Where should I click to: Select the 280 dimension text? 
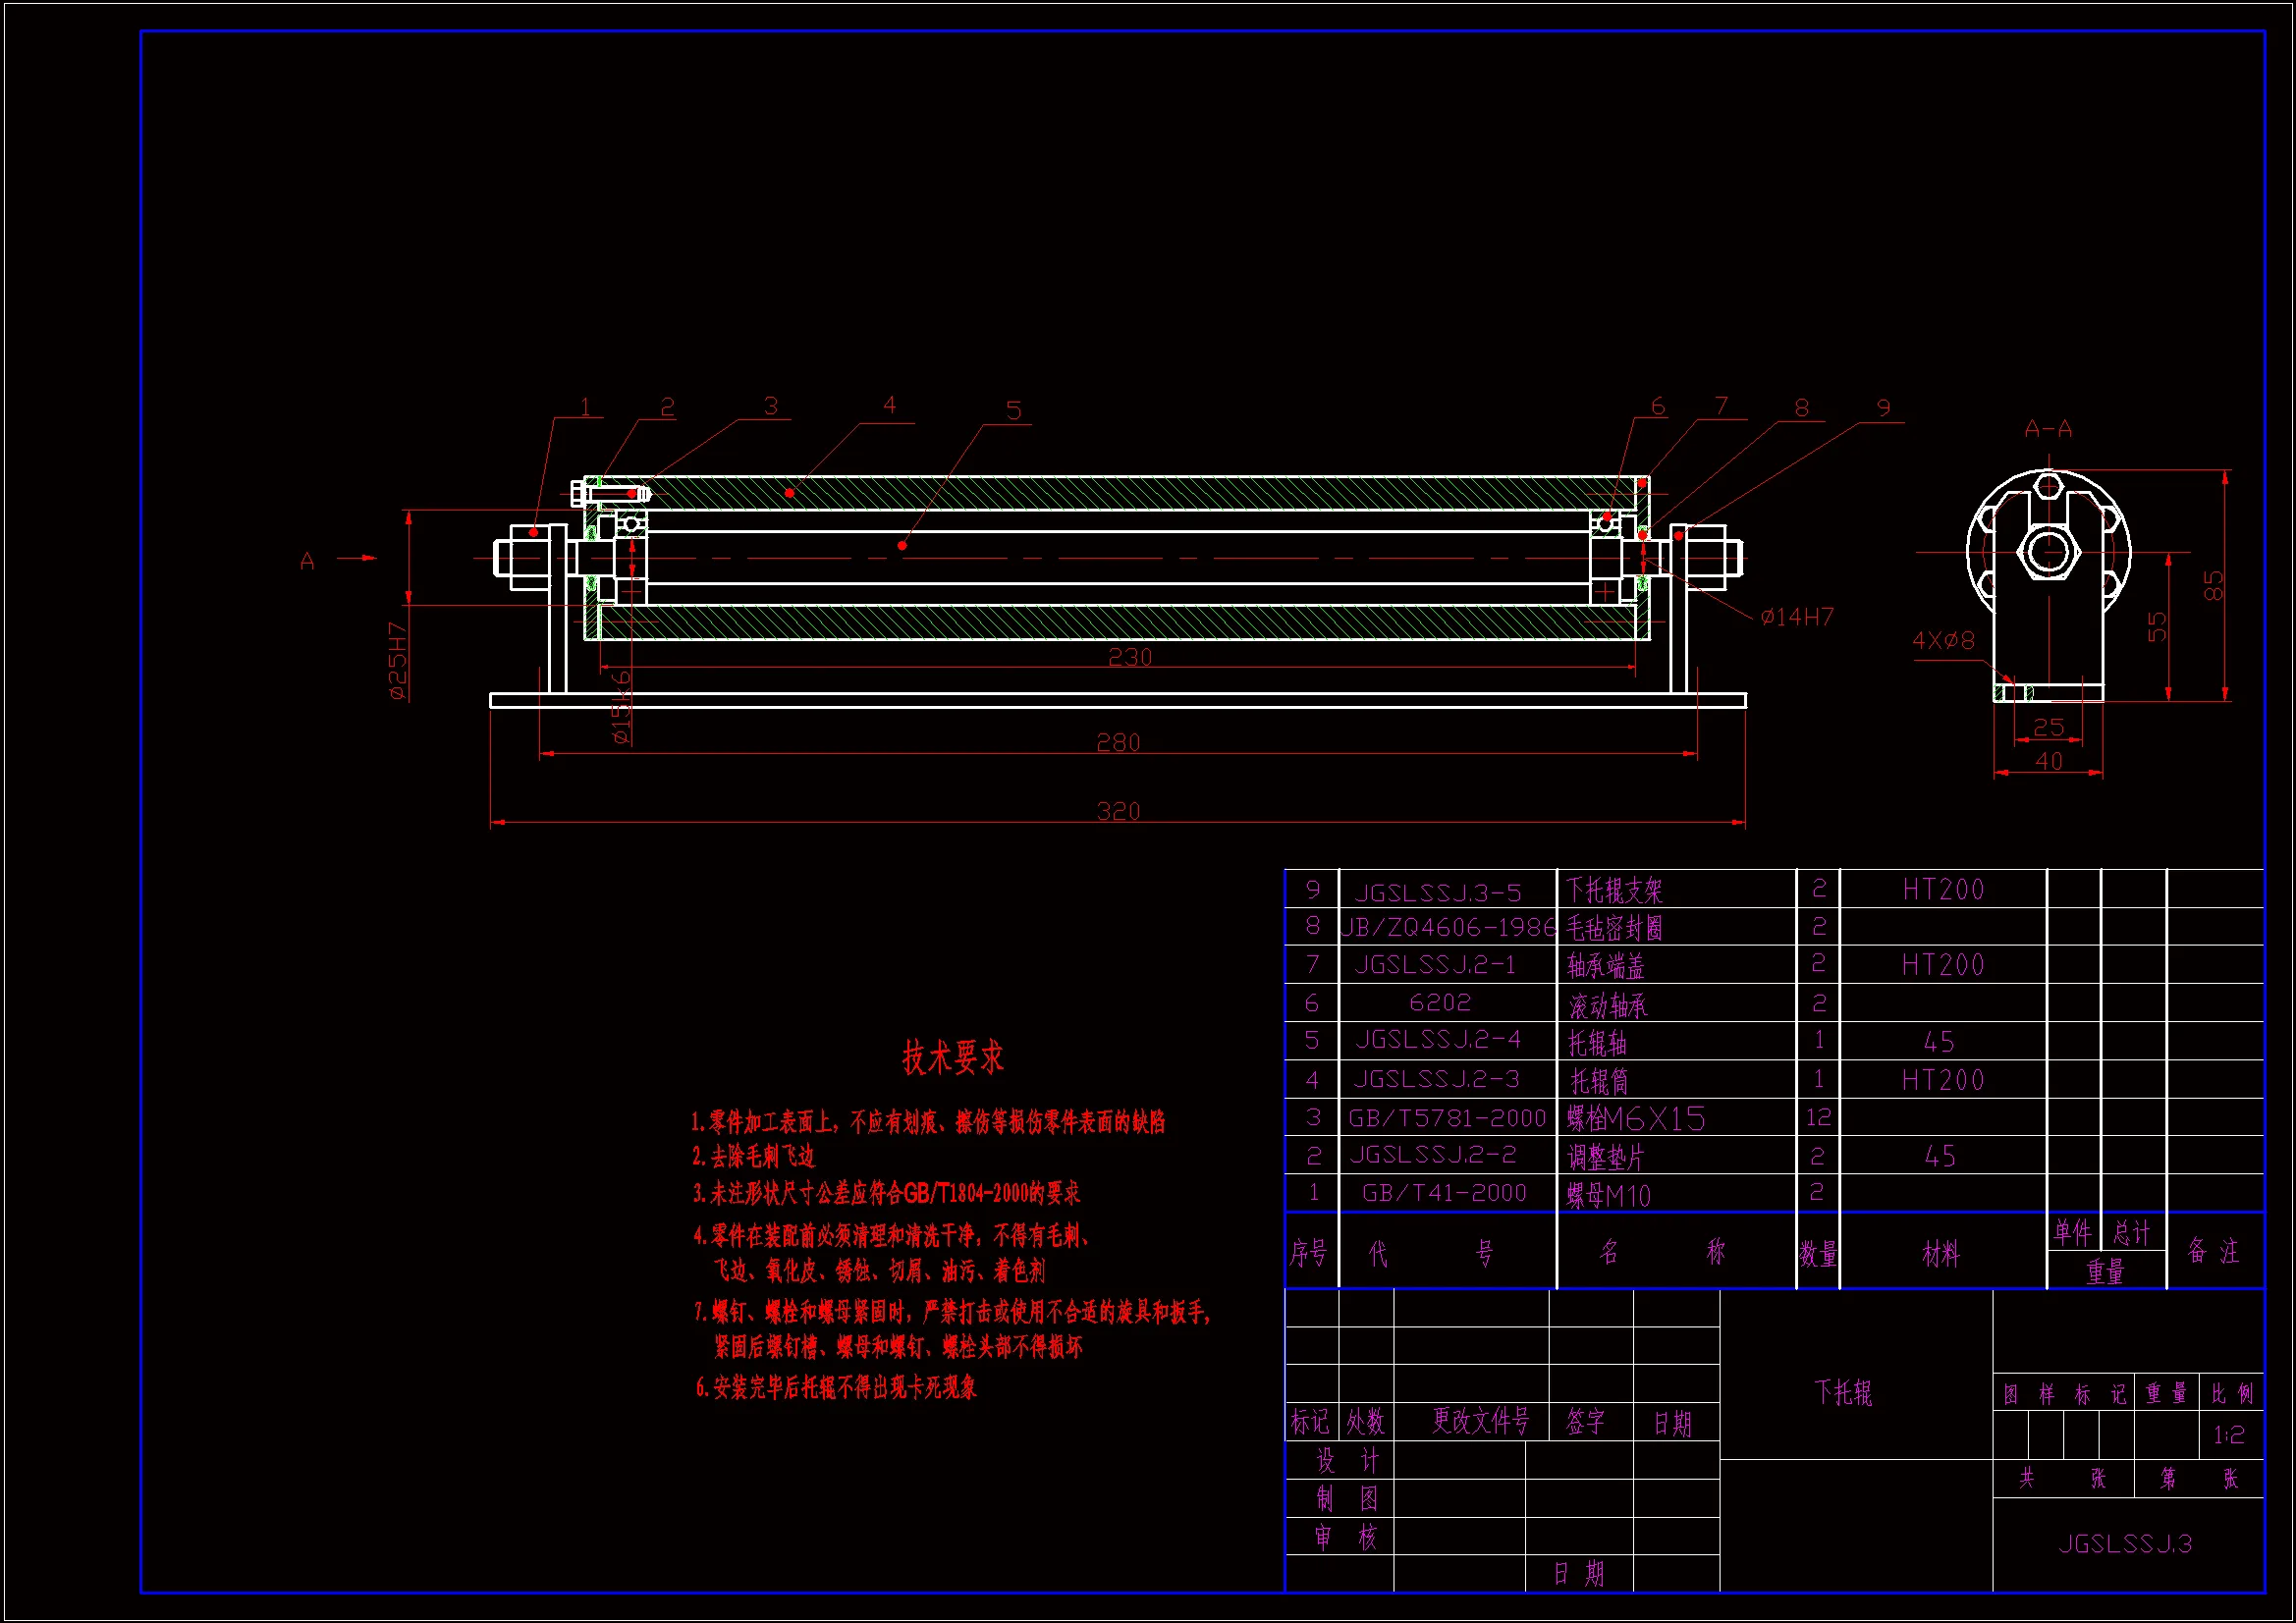click(x=1118, y=742)
